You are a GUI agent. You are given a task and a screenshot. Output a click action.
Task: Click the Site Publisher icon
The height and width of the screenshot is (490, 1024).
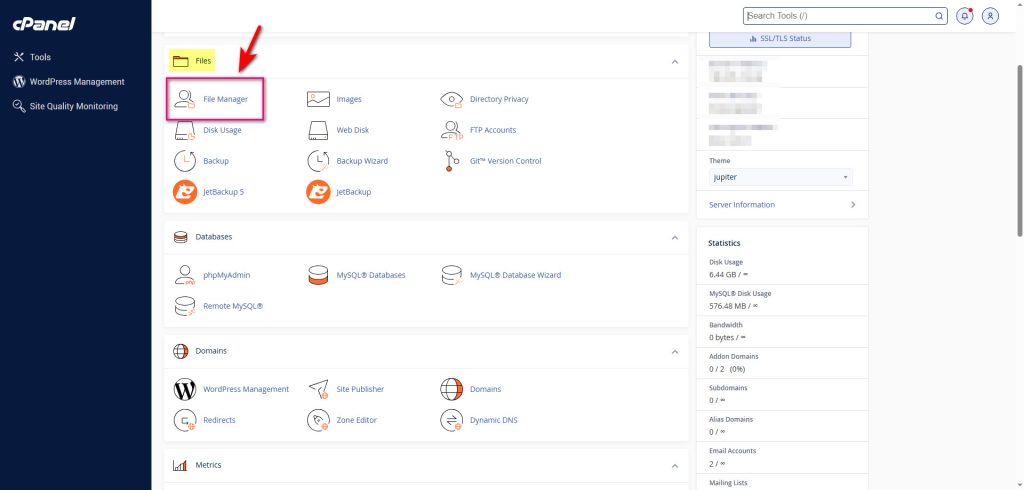[318, 389]
